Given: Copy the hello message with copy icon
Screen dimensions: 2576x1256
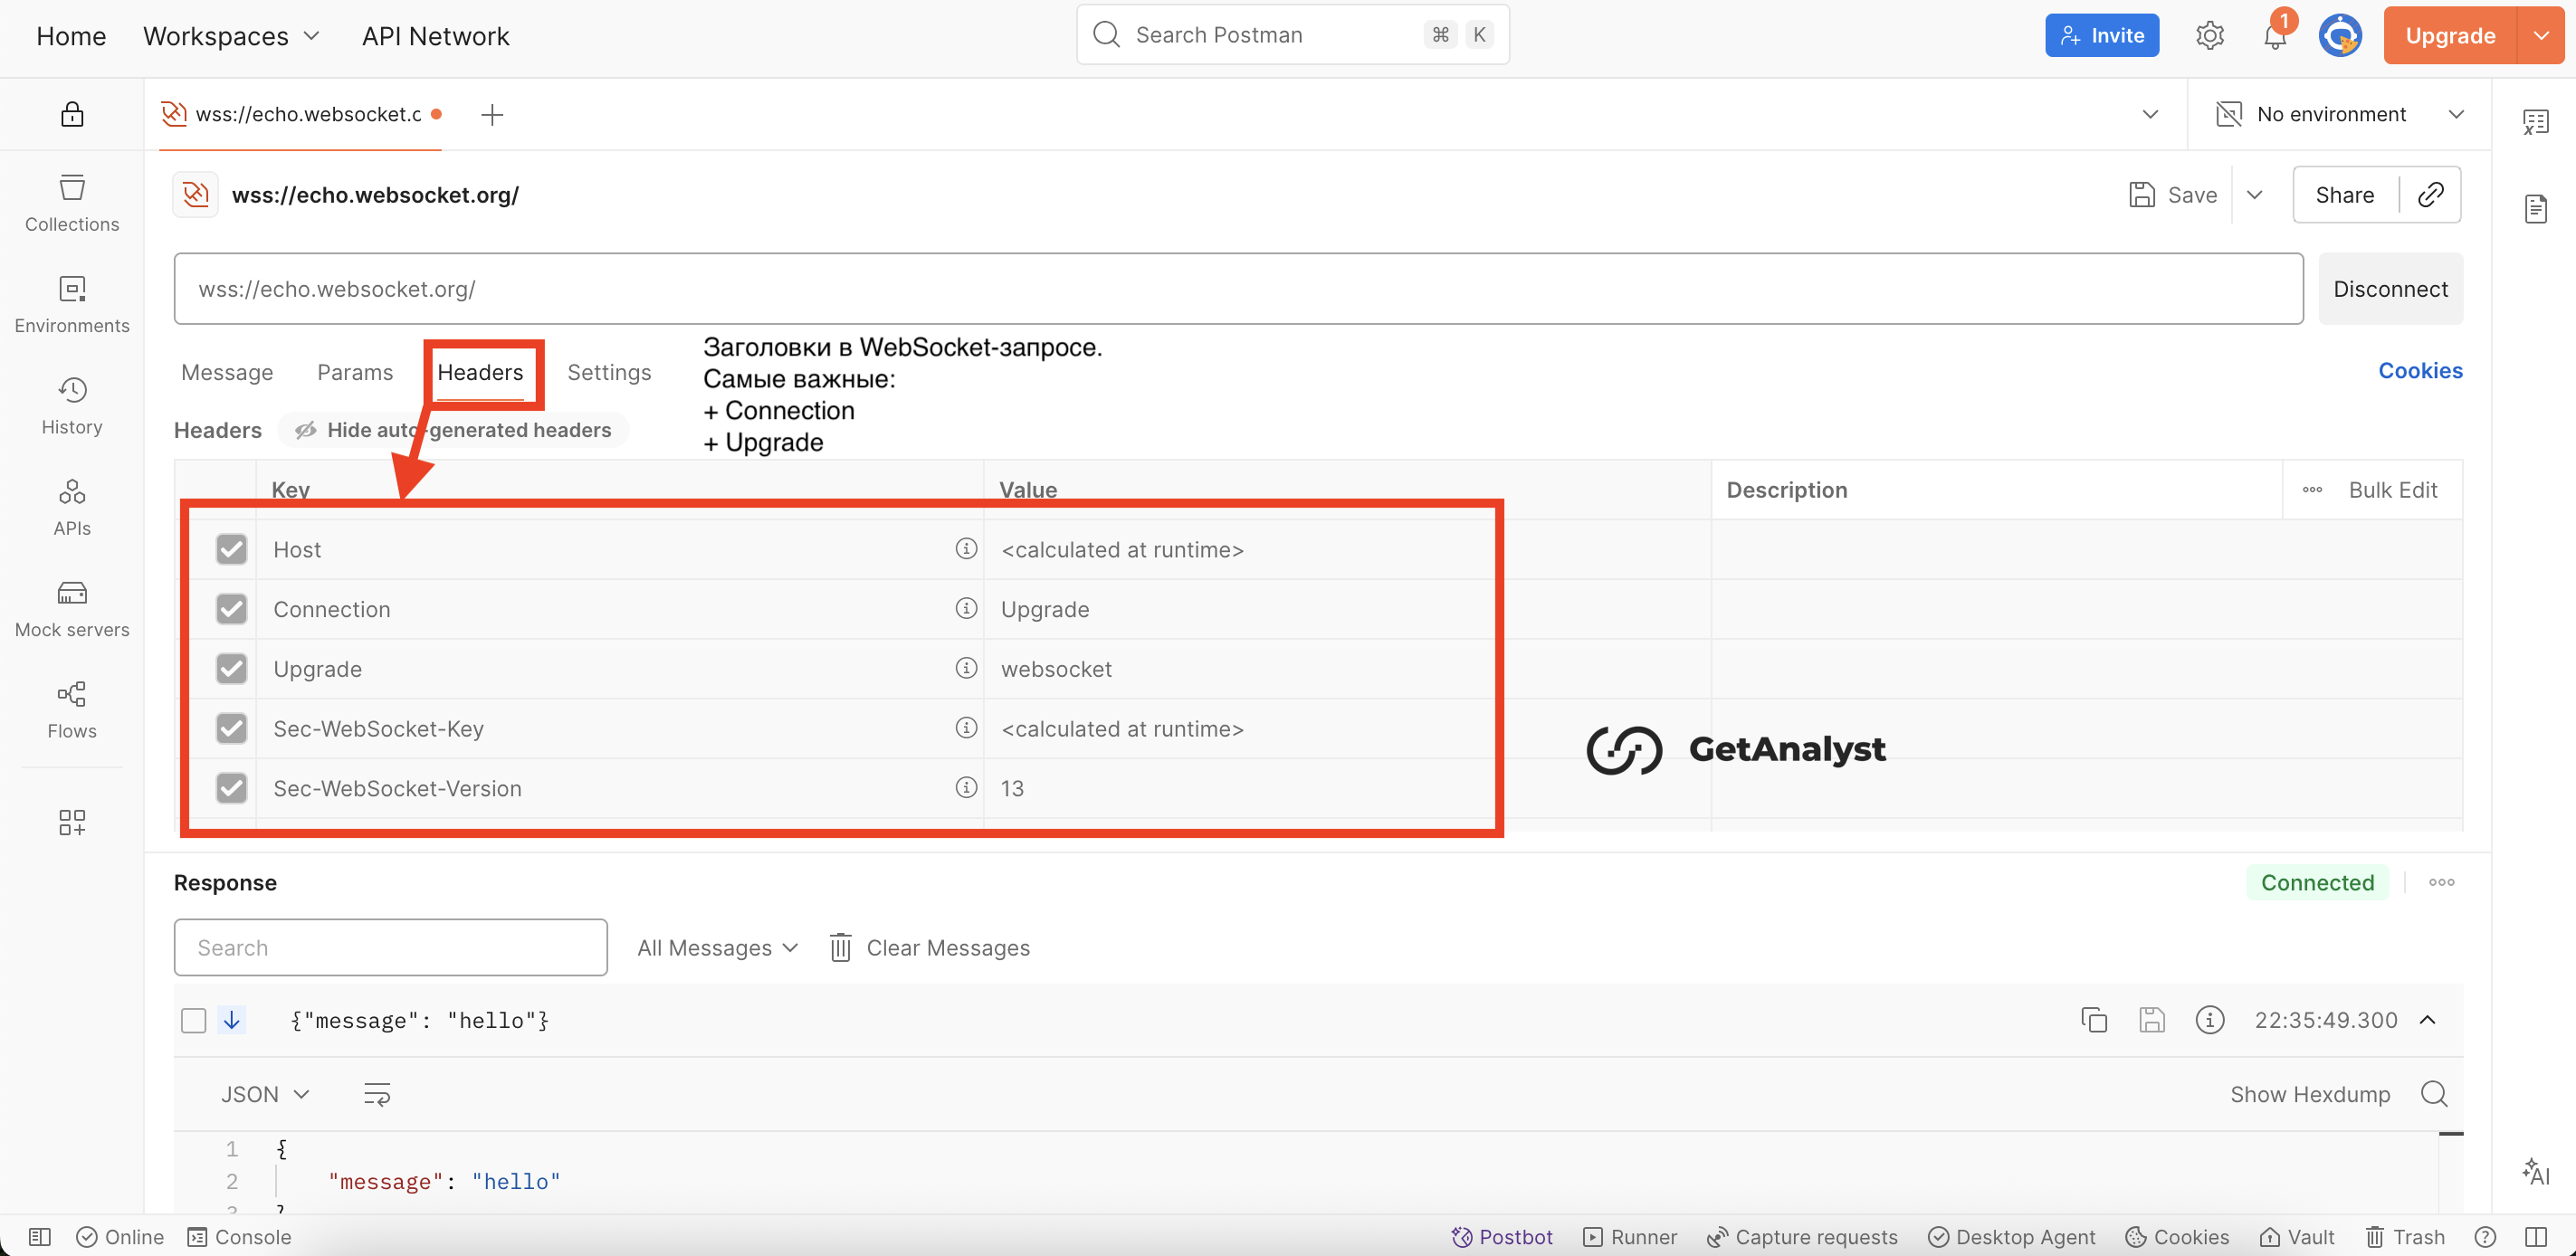Looking at the screenshot, I should [2094, 1020].
